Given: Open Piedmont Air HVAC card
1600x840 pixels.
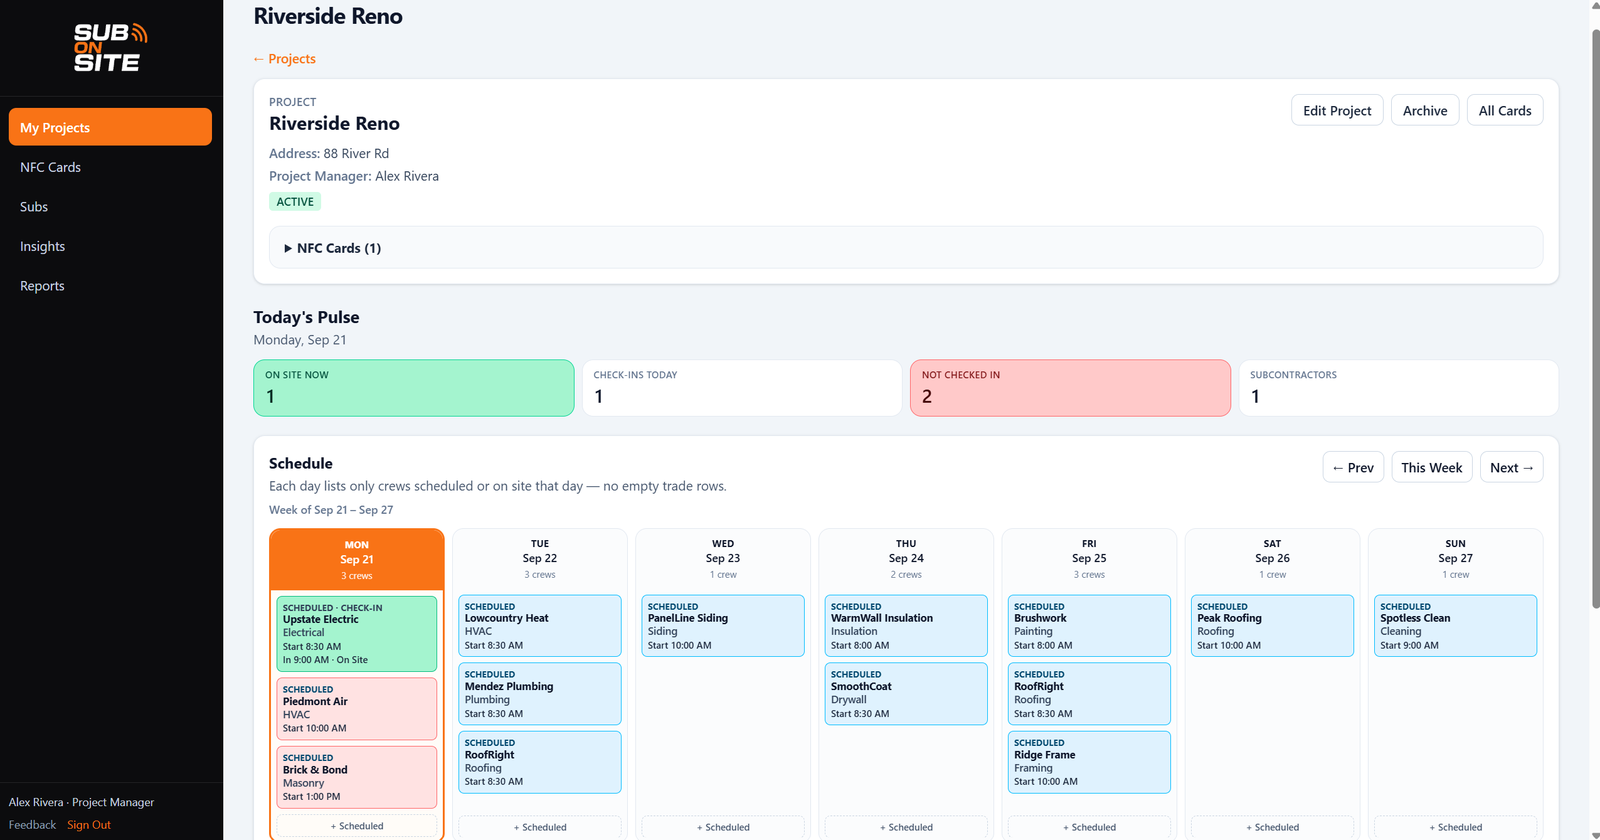Looking at the screenshot, I should click(357, 709).
